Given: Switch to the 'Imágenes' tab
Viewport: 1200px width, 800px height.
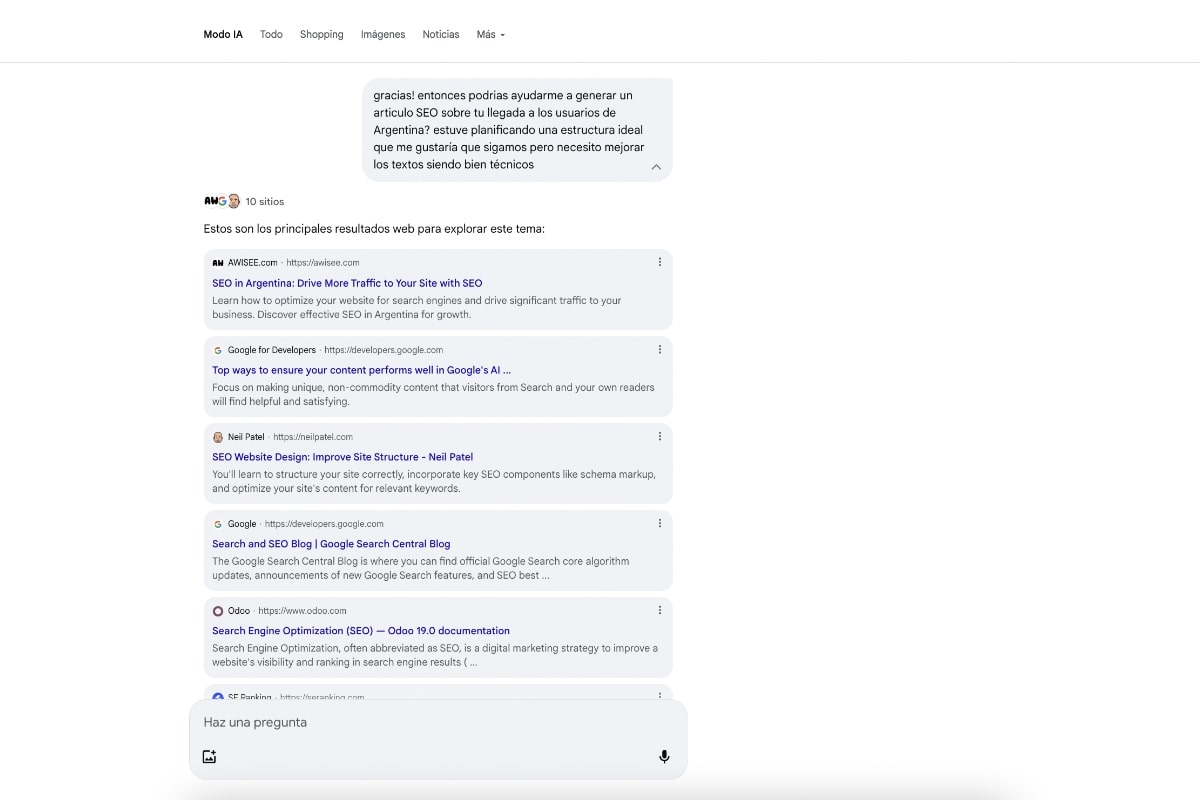Looking at the screenshot, I should point(383,34).
